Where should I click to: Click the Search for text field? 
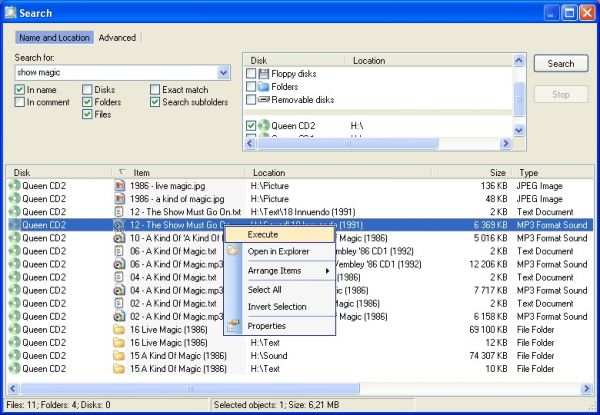pos(116,72)
